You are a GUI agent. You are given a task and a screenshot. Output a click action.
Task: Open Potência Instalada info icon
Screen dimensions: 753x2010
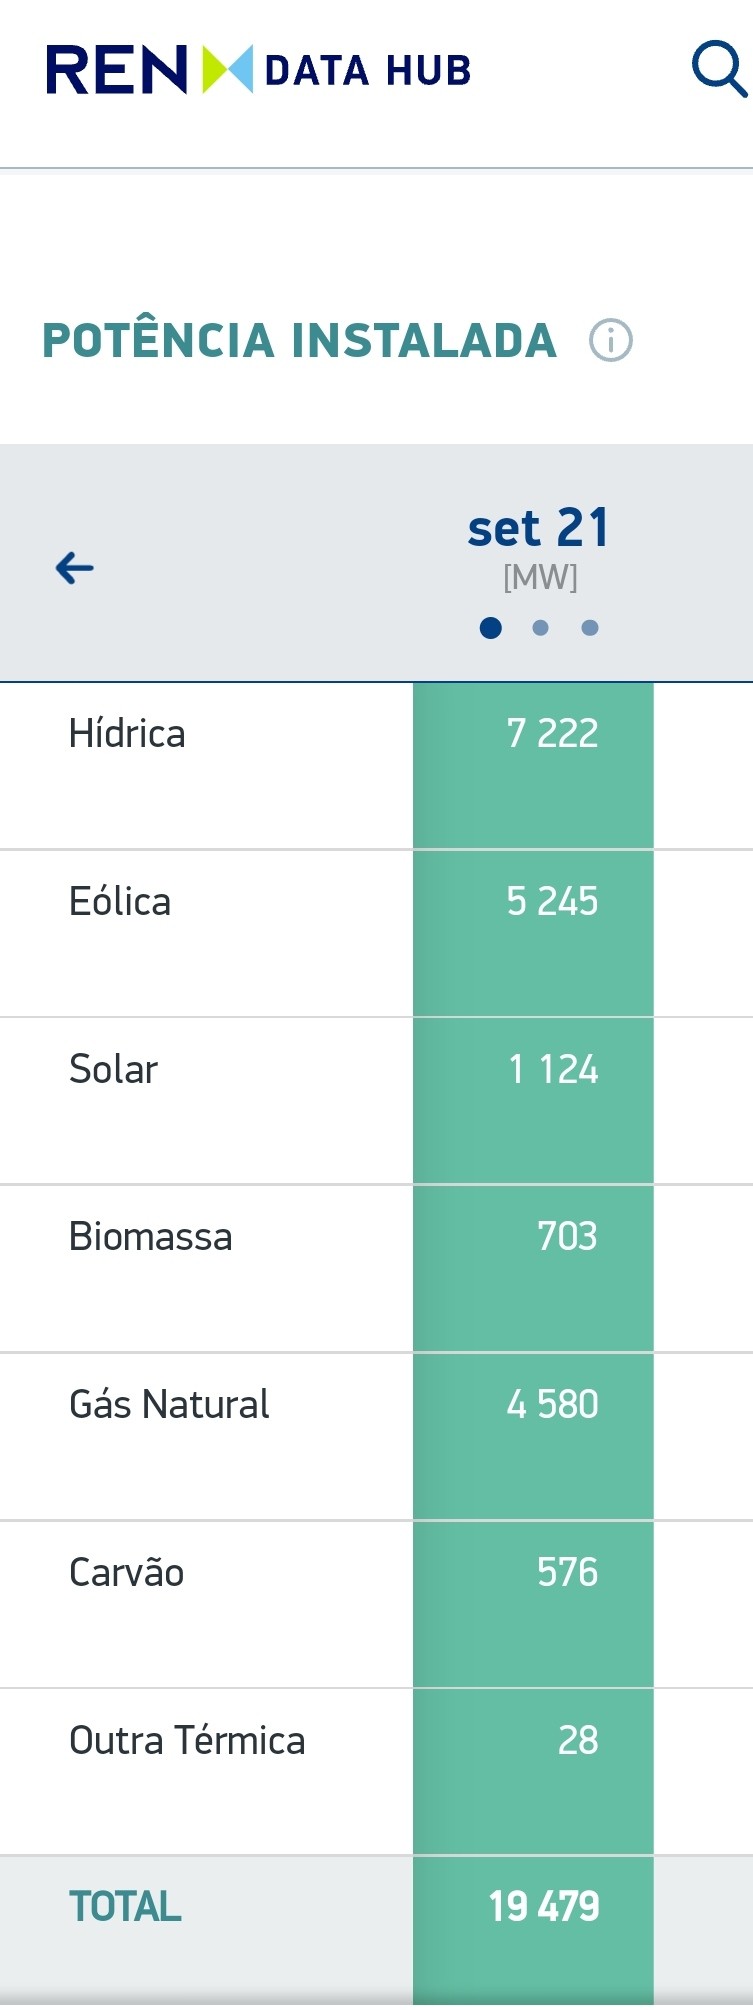click(610, 340)
